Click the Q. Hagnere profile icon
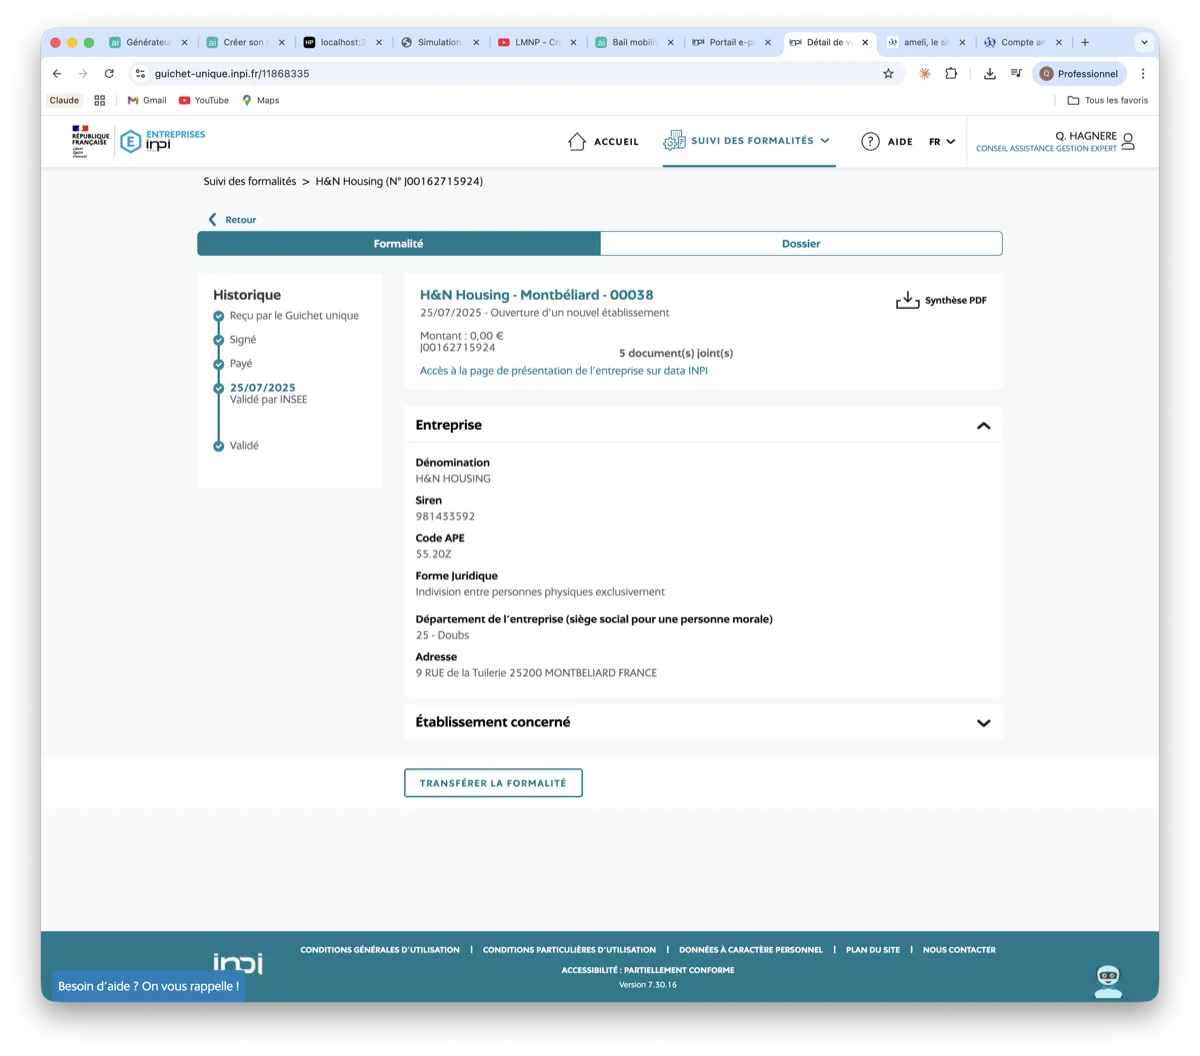Viewport: 1200px width, 1056px height. (1128, 141)
